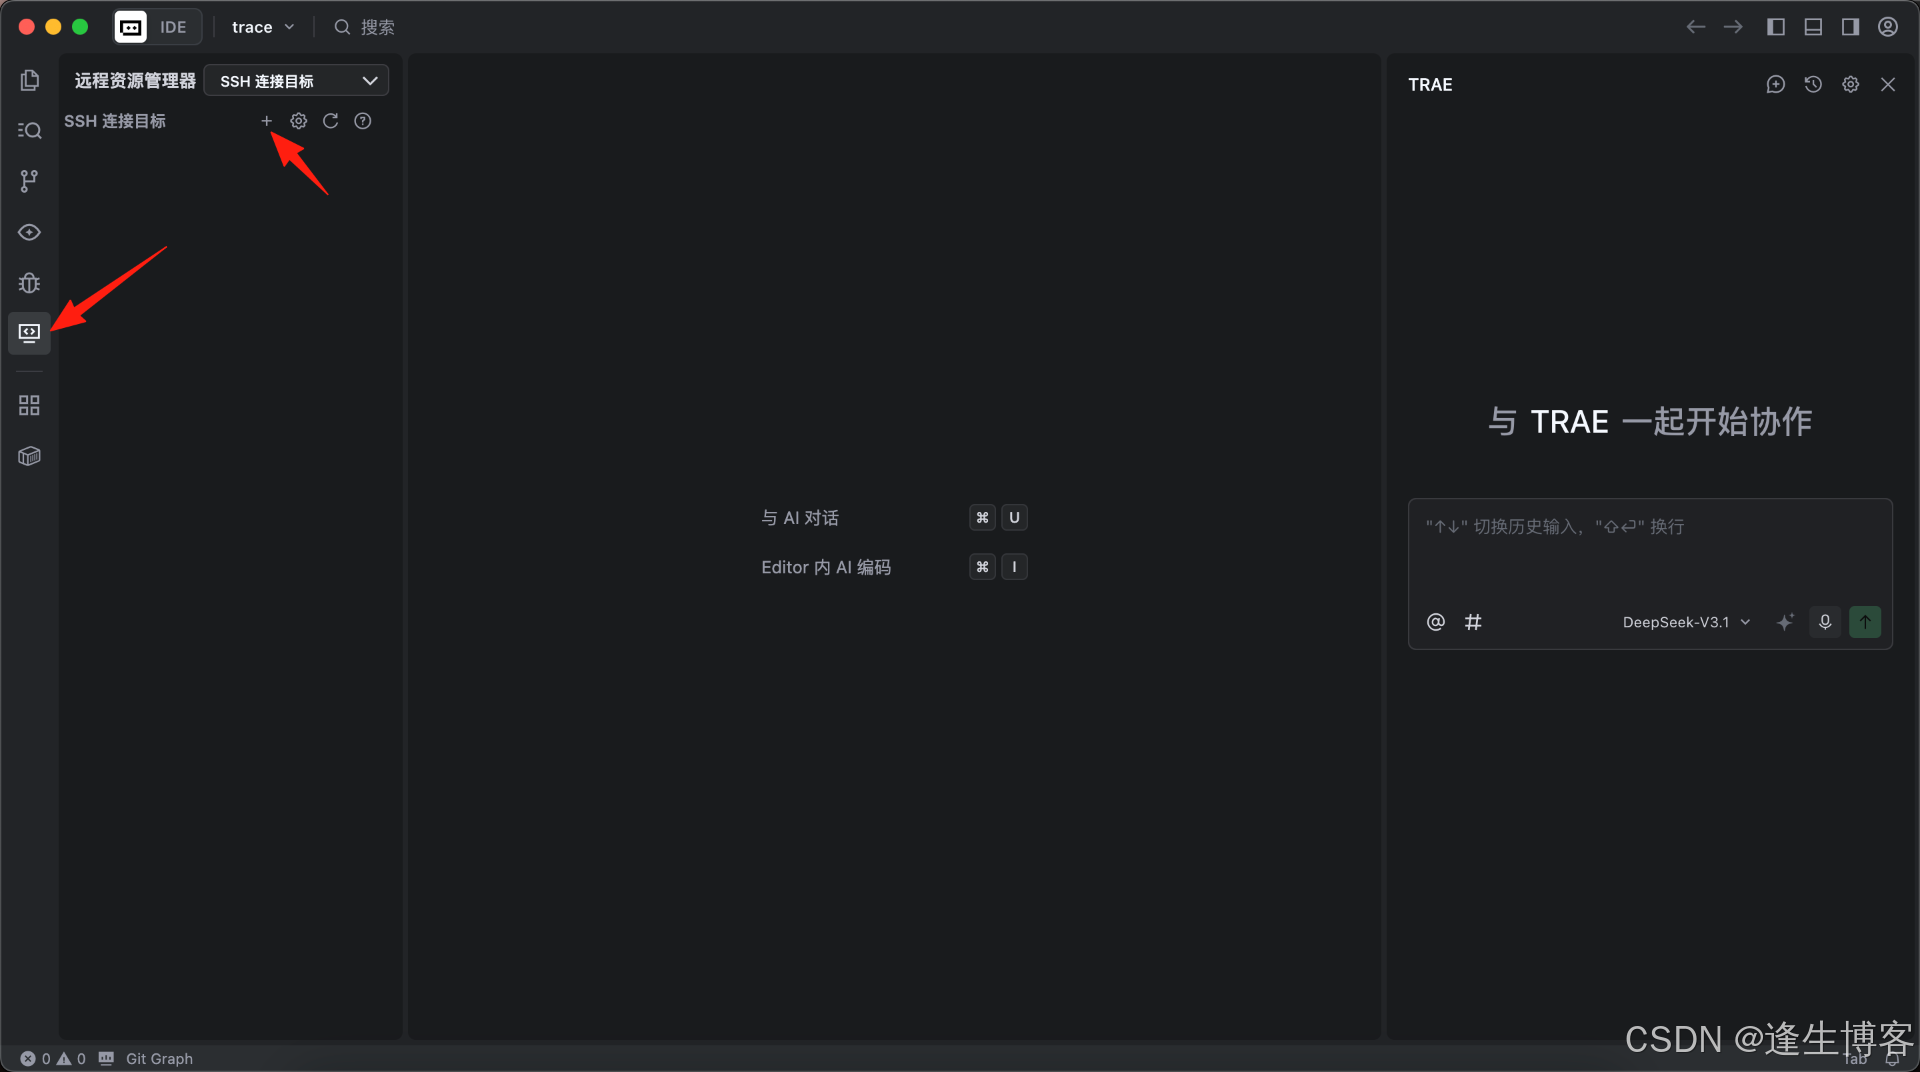Start voice input with microphone icon
This screenshot has height=1072, width=1920.
[1825, 622]
